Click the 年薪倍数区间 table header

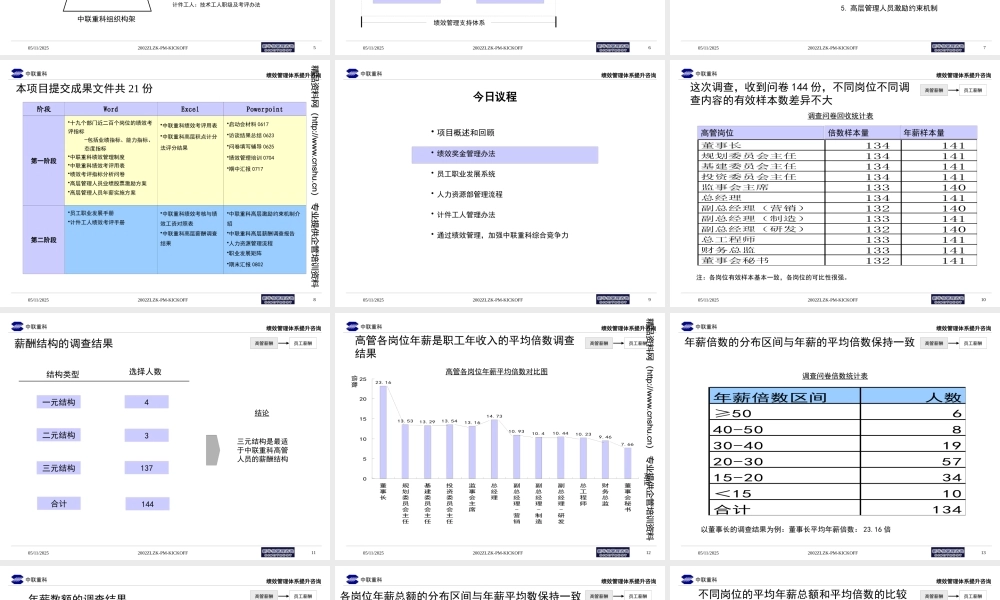(784, 397)
